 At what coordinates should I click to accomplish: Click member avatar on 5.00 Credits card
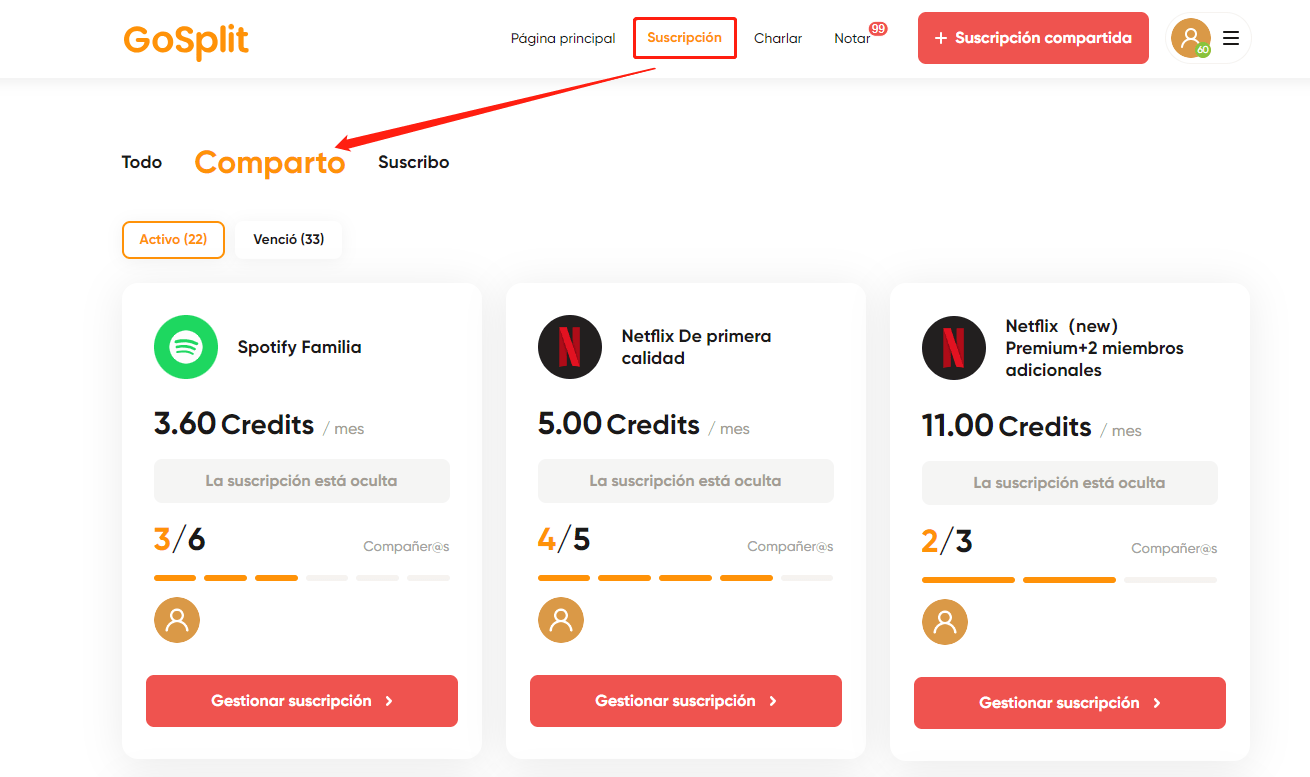[561, 620]
